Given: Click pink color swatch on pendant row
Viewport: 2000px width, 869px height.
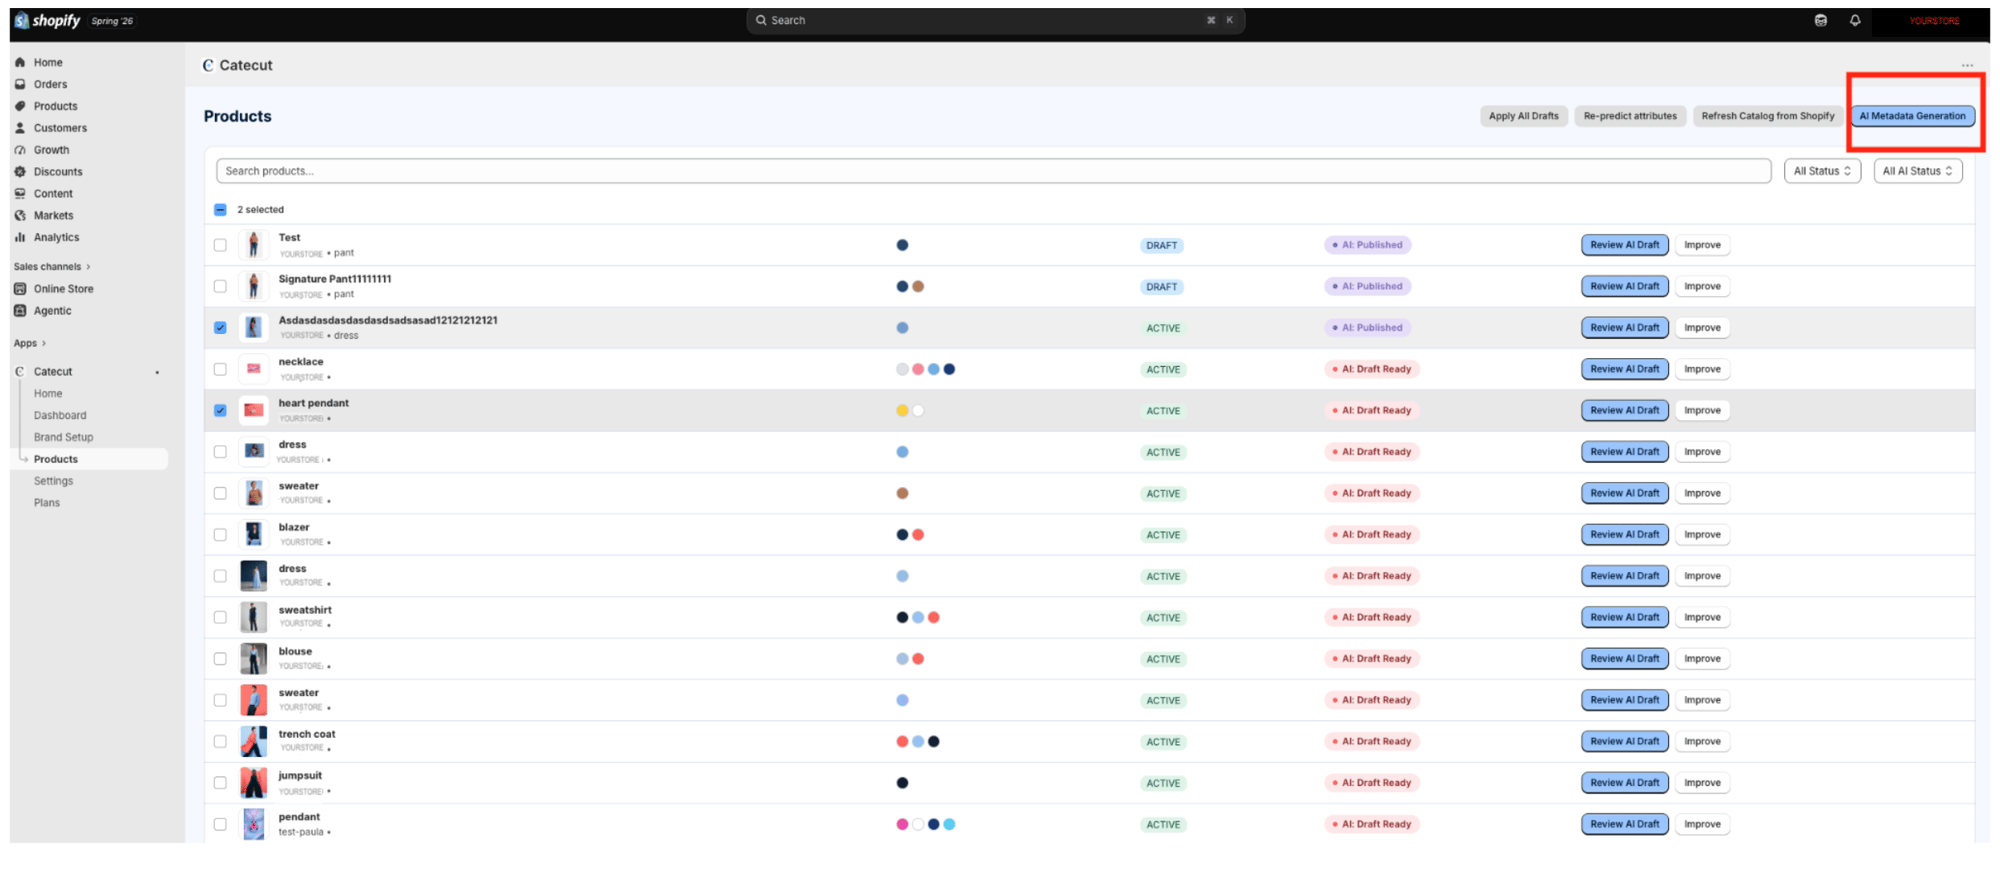Looking at the screenshot, I should [x=902, y=825].
